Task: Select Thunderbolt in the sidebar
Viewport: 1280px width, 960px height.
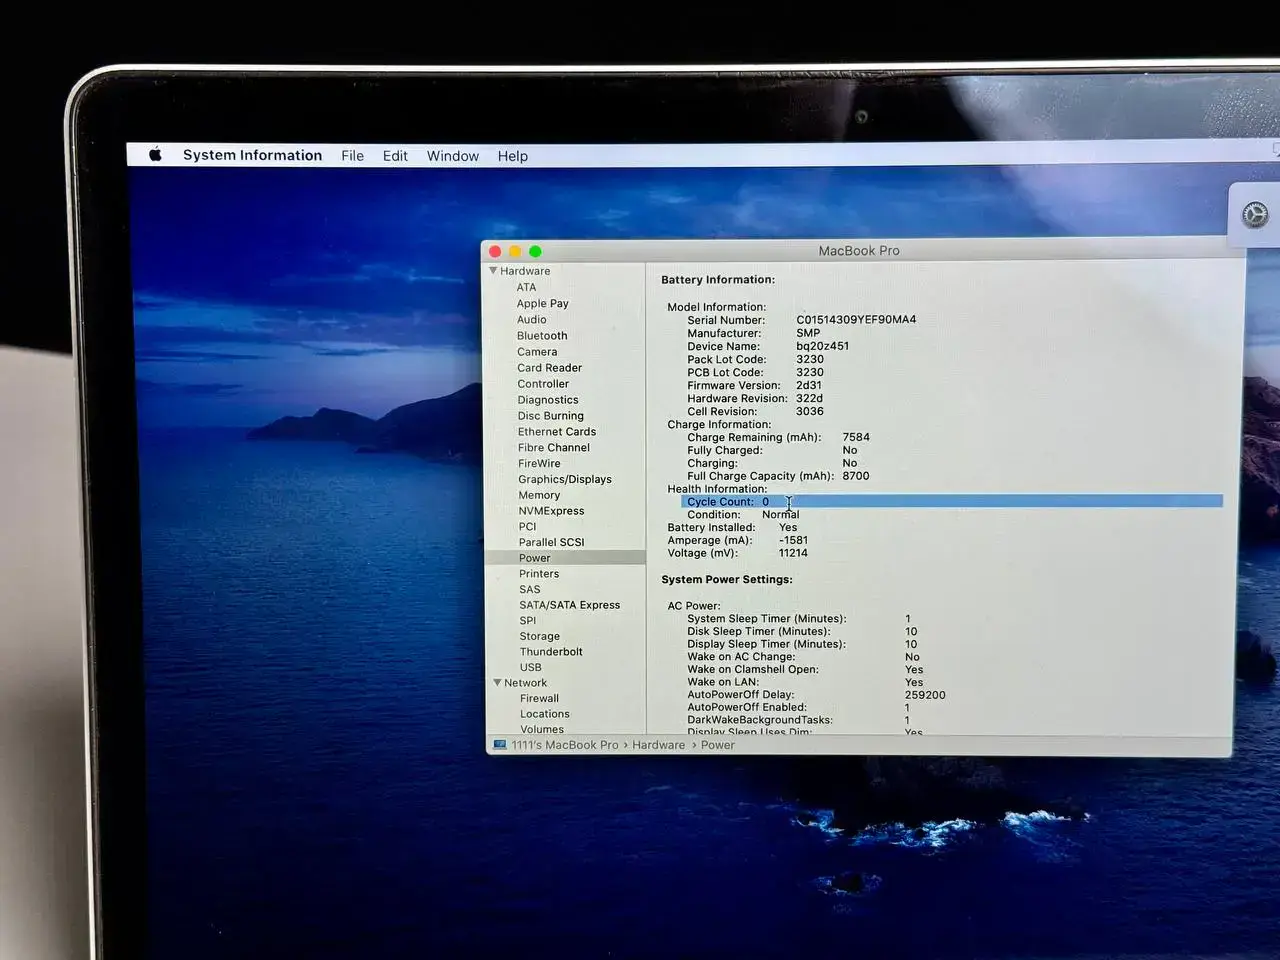Action: (x=551, y=652)
